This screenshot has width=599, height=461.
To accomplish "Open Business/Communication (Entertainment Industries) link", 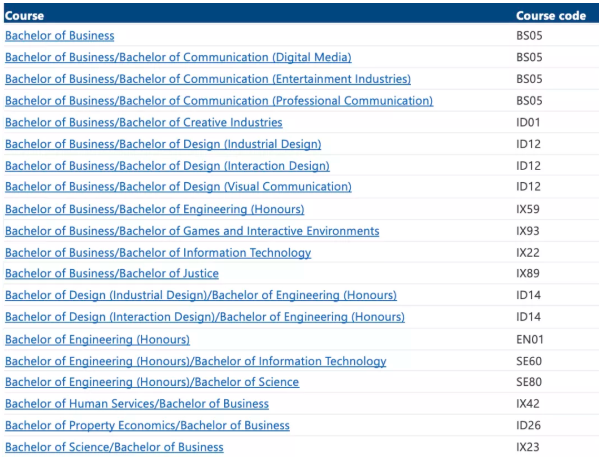I will tap(208, 79).
